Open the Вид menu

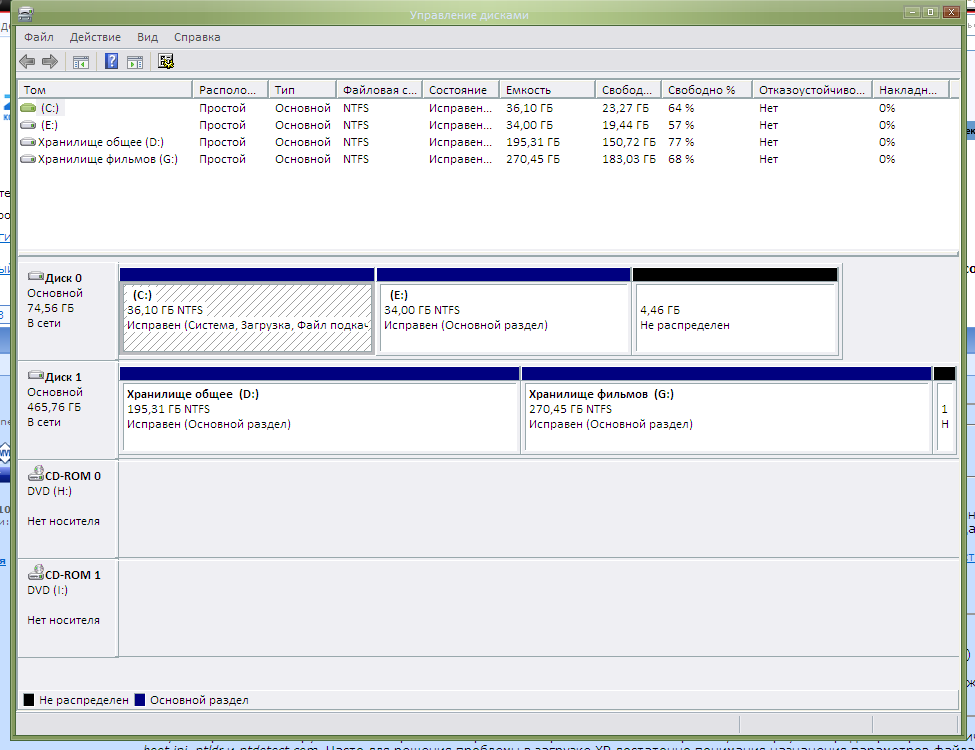pos(147,37)
